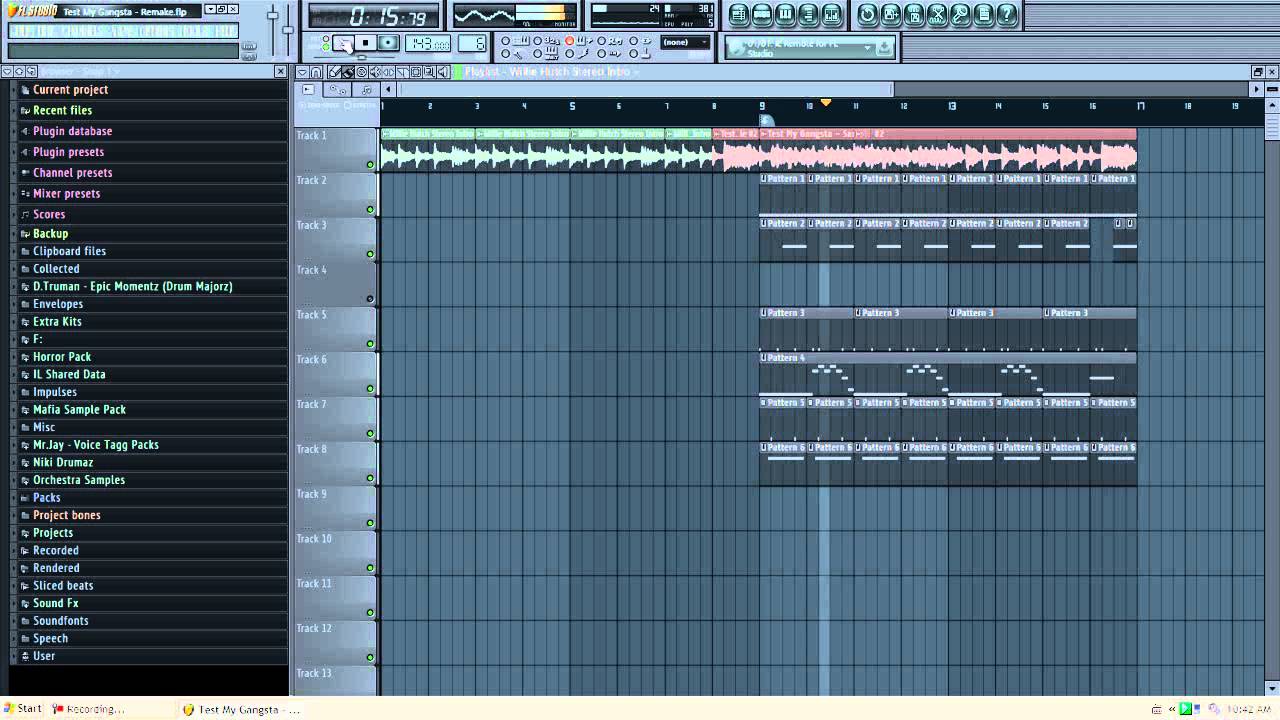Expand the Sliced beats folder

tap(62, 586)
